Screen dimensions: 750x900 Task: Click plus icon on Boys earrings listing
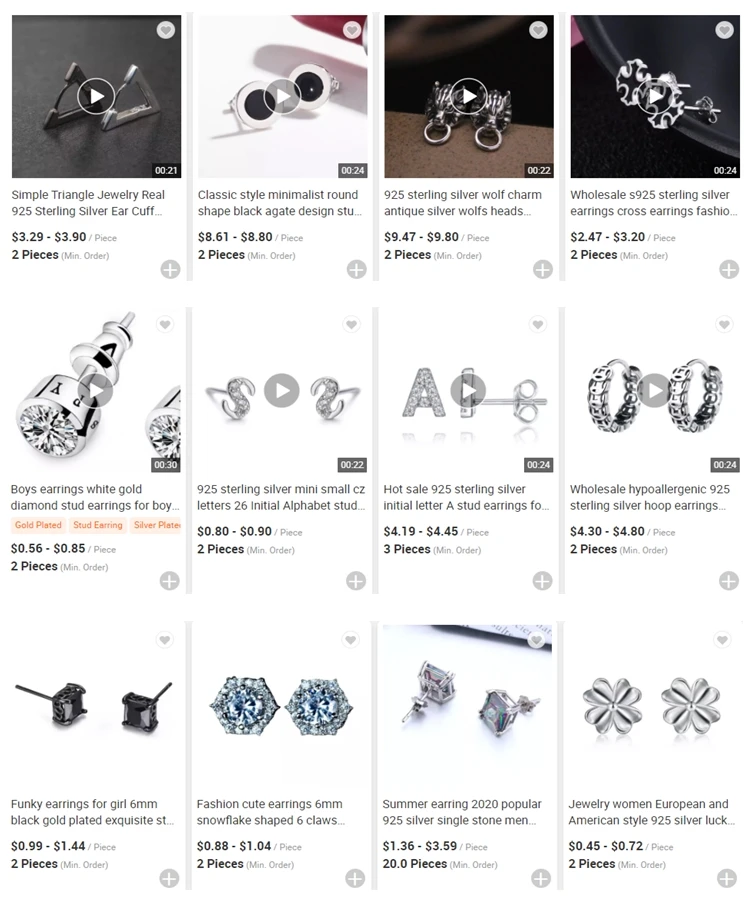[x=169, y=581]
